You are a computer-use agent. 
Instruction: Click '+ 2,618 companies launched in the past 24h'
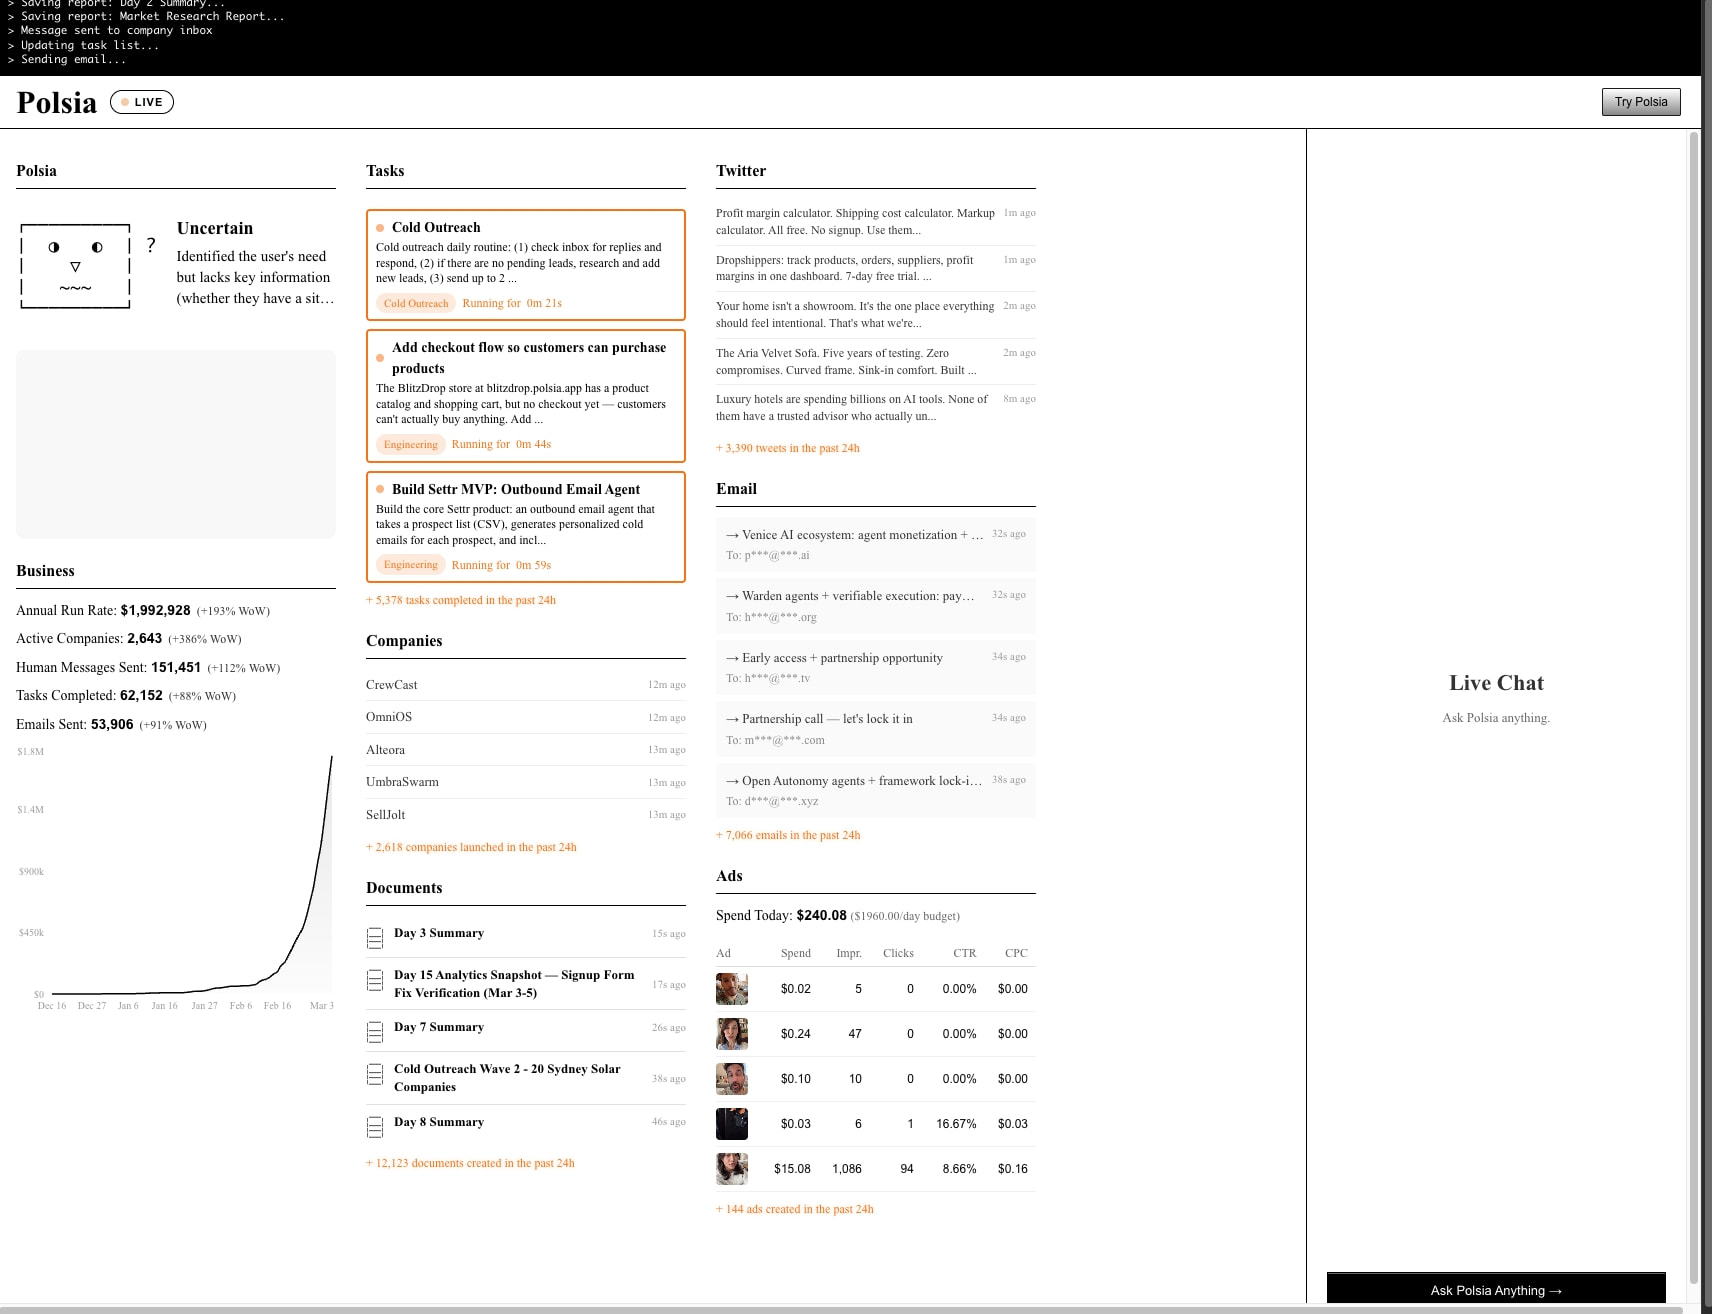click(x=471, y=847)
